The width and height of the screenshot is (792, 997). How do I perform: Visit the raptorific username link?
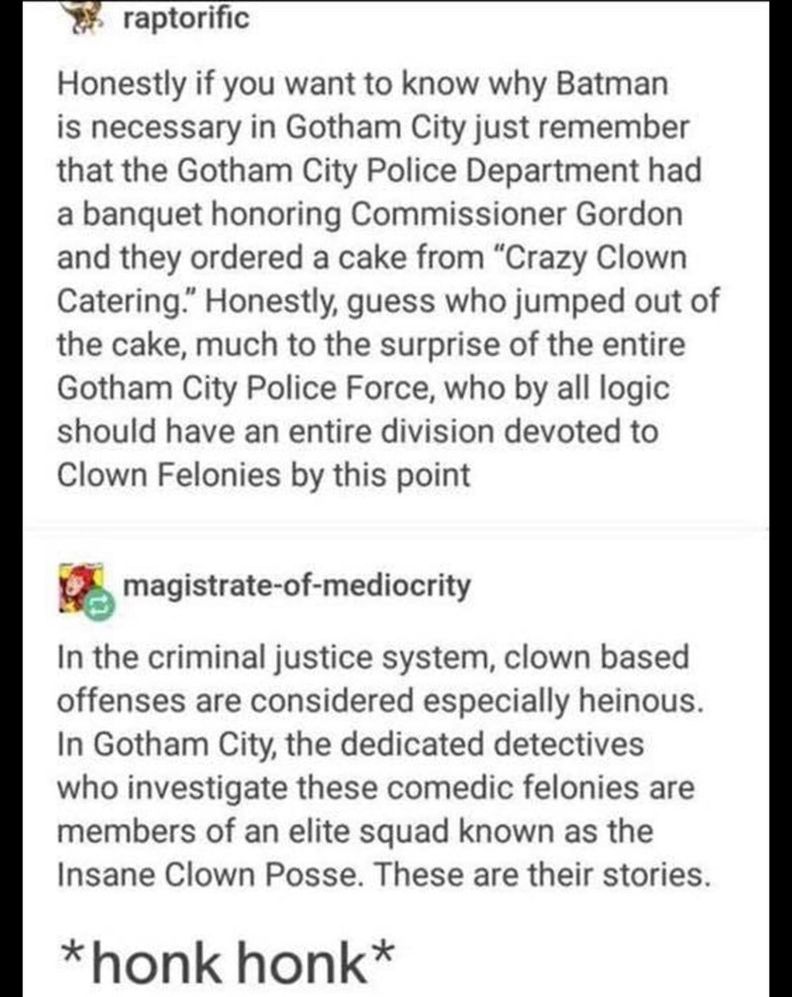186,18
